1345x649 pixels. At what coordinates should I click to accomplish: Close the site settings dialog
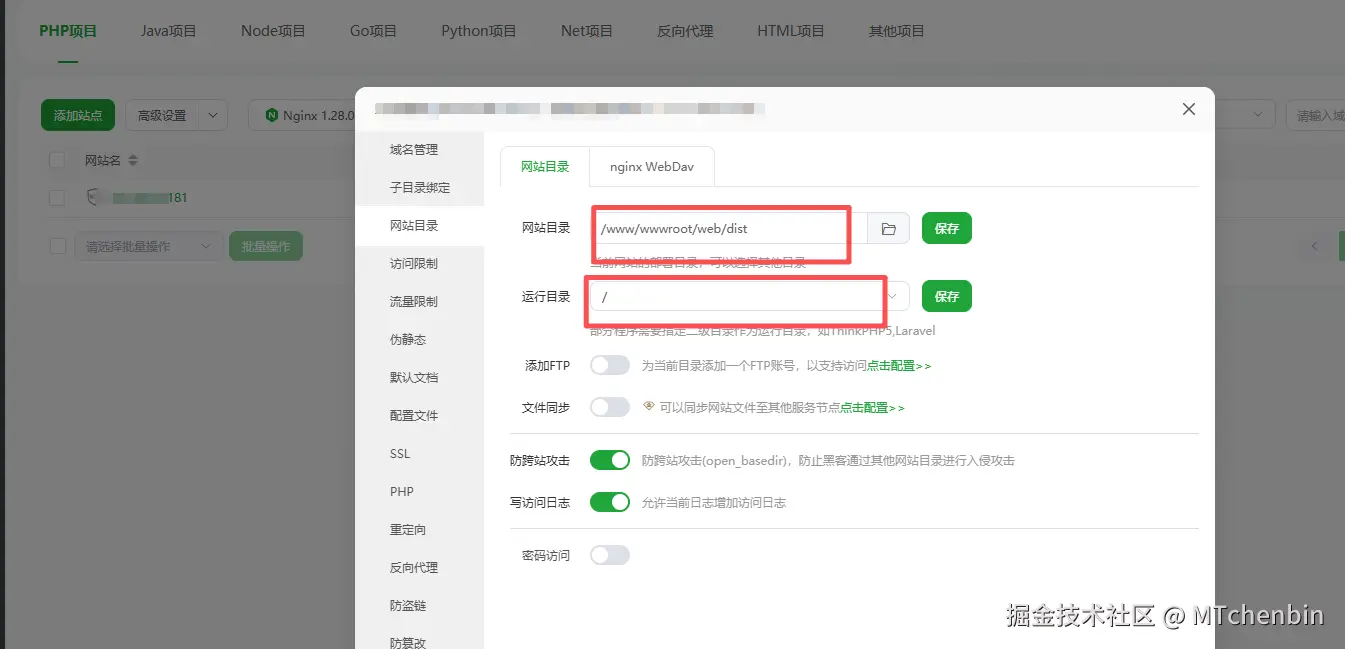click(1188, 109)
